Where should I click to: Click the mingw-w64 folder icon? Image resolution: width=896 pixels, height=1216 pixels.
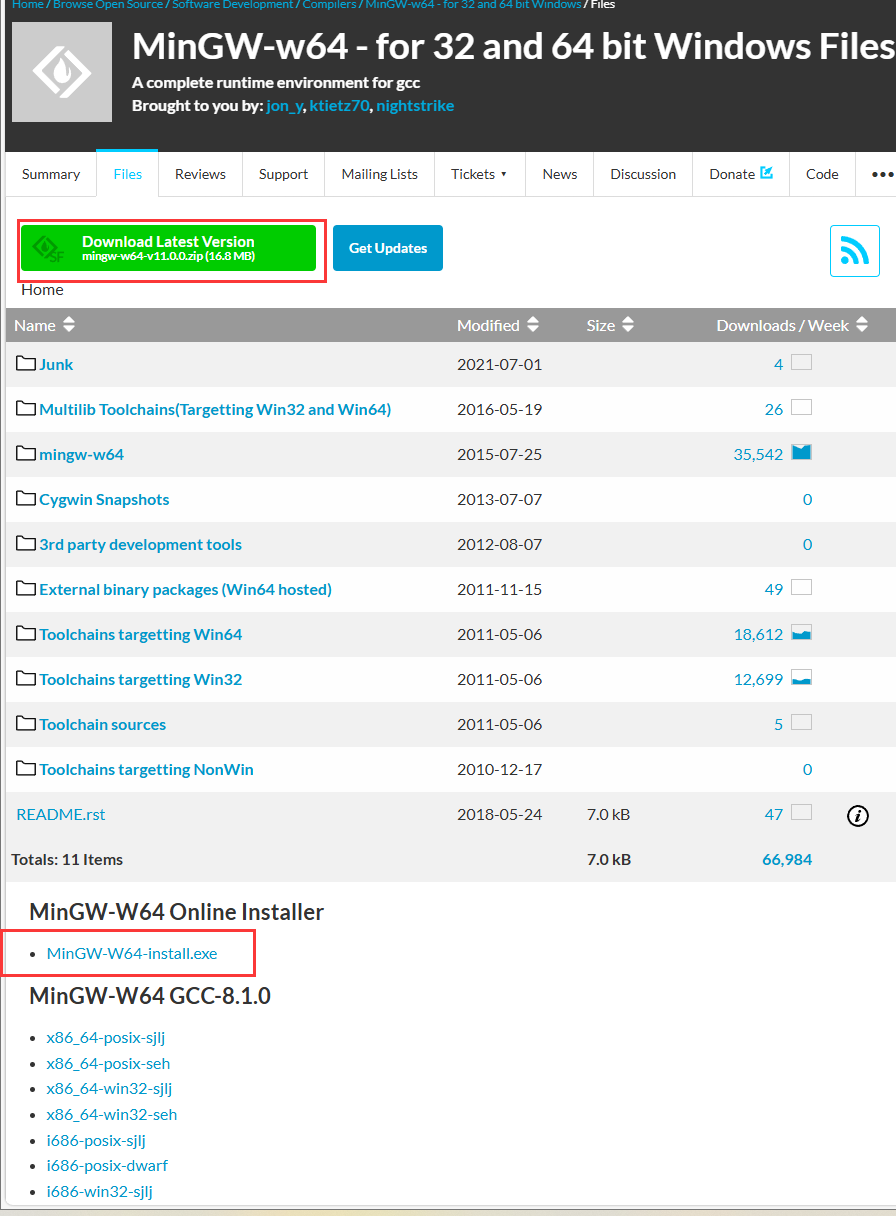click(x=26, y=454)
